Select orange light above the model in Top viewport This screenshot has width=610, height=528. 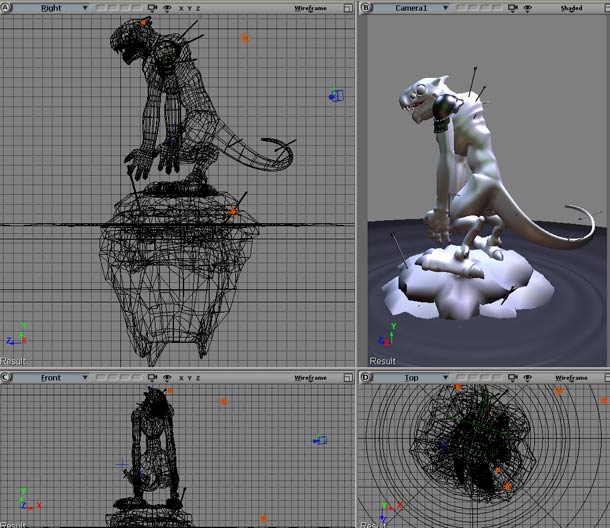pos(458,387)
